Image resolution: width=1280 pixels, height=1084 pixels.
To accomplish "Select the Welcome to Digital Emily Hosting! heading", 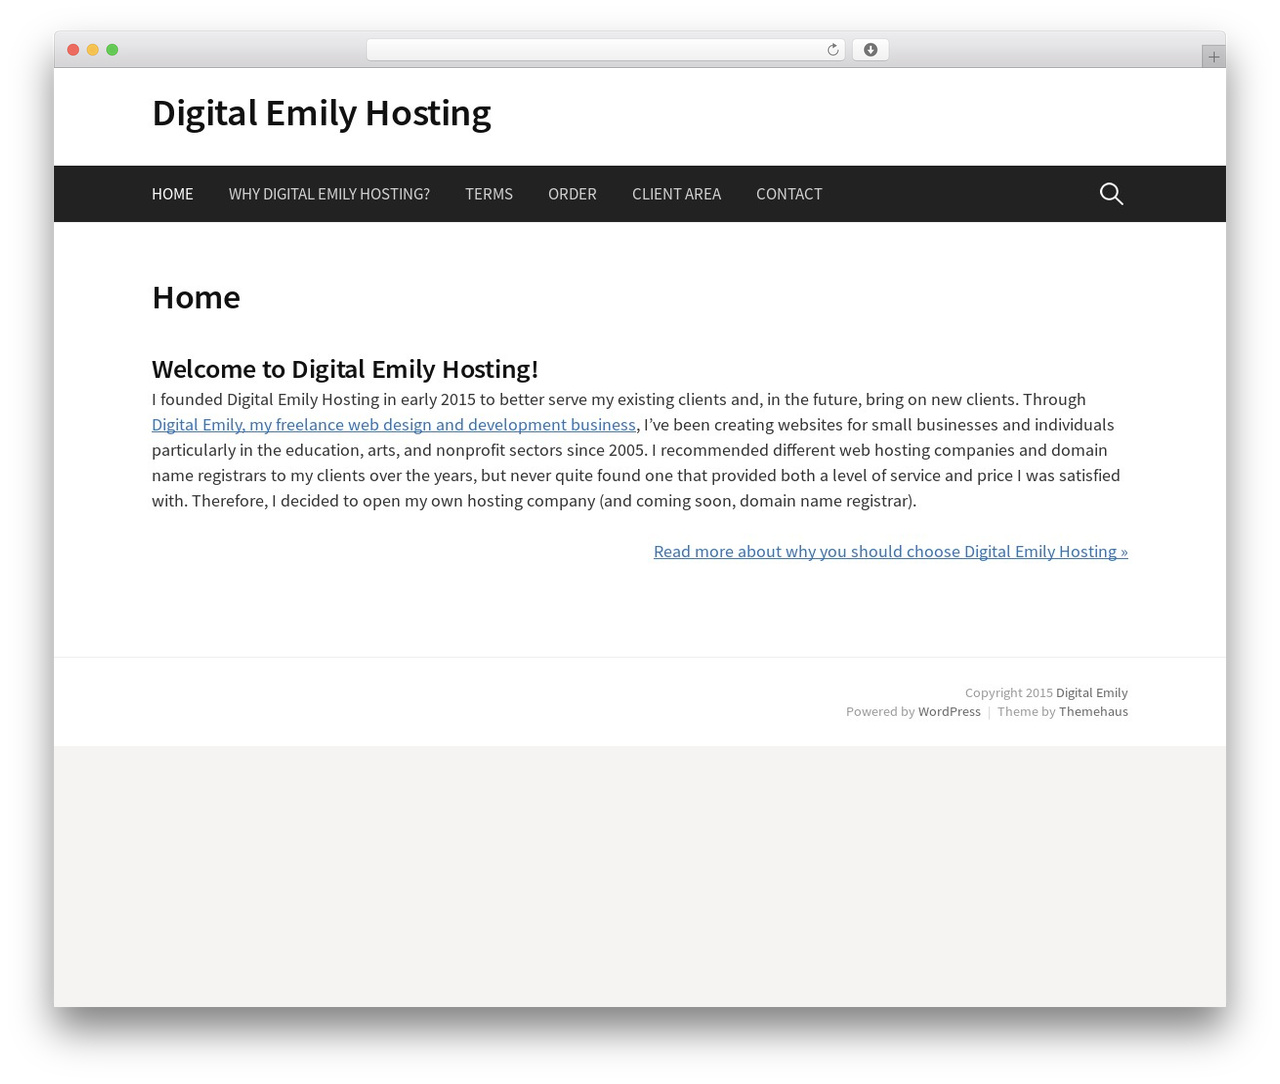I will tap(345, 369).
